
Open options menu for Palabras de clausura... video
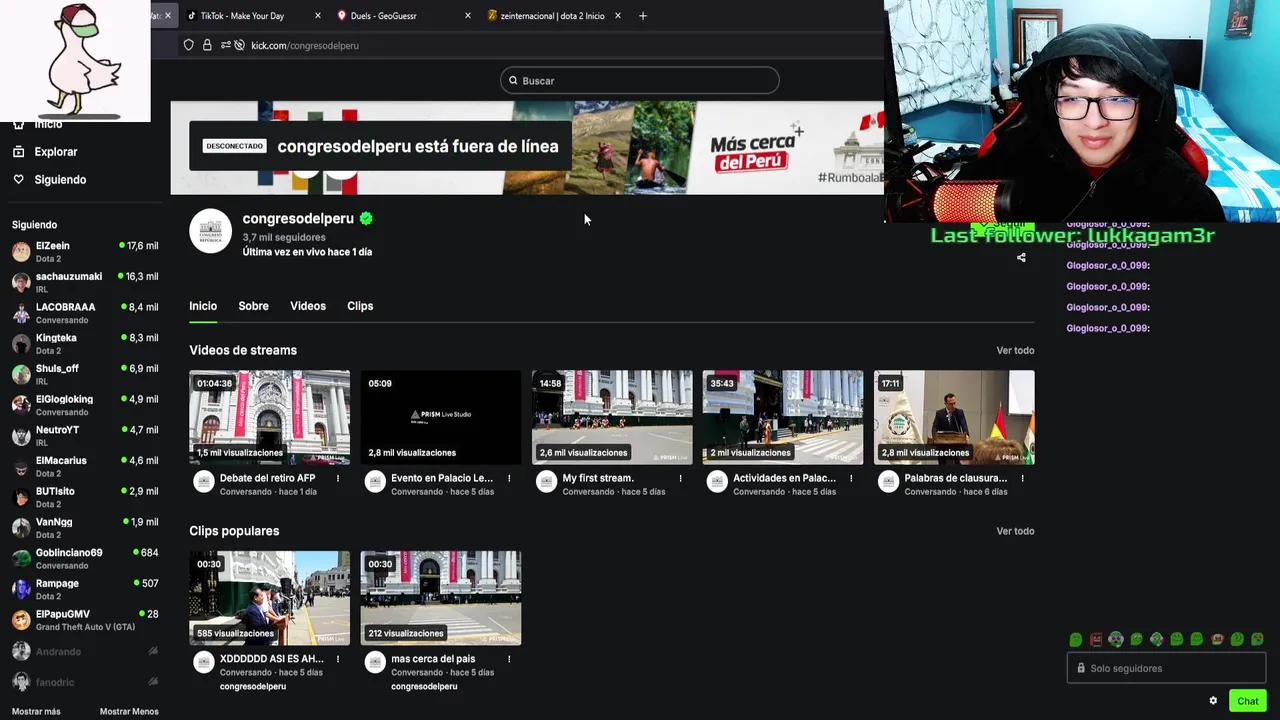coord(1022,479)
